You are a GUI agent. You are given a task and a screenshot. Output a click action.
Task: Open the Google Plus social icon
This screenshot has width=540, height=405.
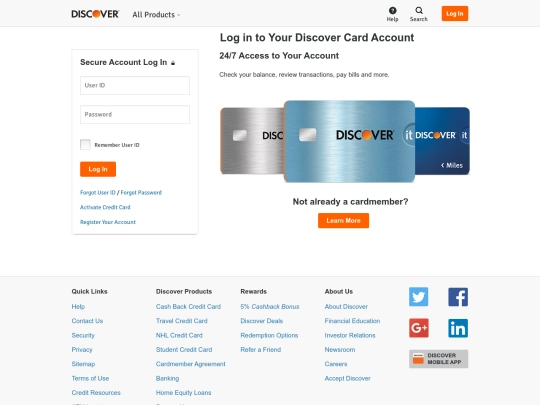tap(419, 328)
